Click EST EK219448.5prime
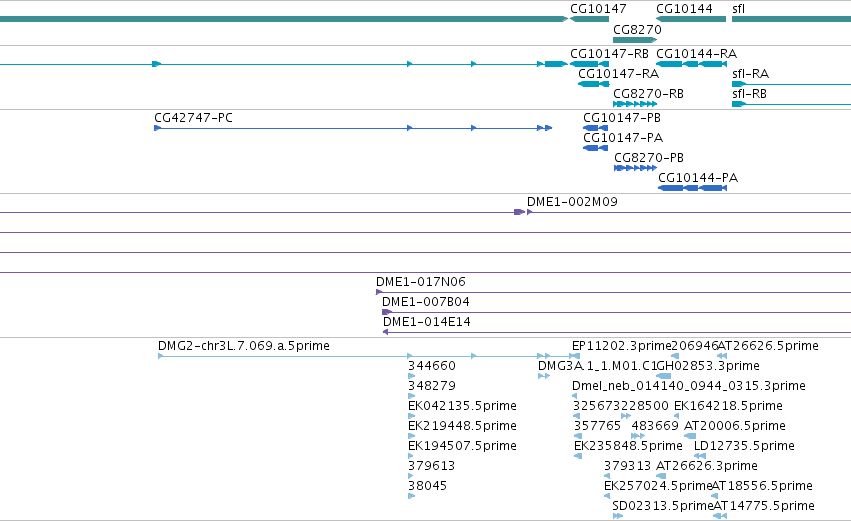851x521 pixels. pyautogui.click(x=462, y=427)
